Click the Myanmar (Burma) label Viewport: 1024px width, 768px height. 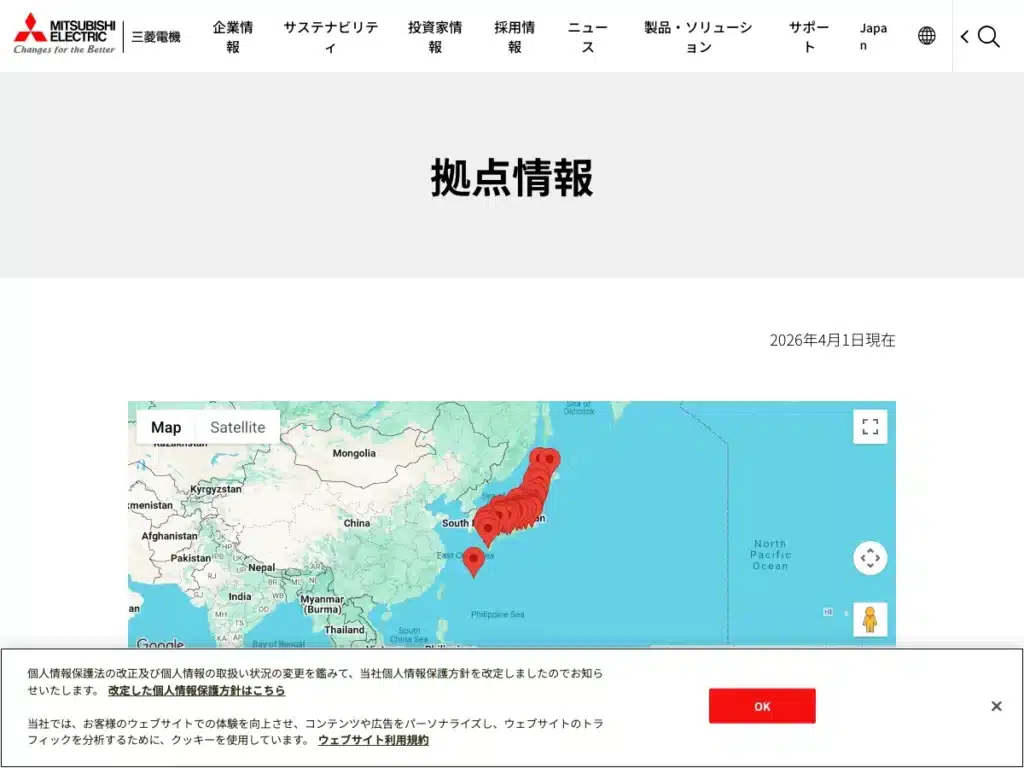[x=322, y=604]
